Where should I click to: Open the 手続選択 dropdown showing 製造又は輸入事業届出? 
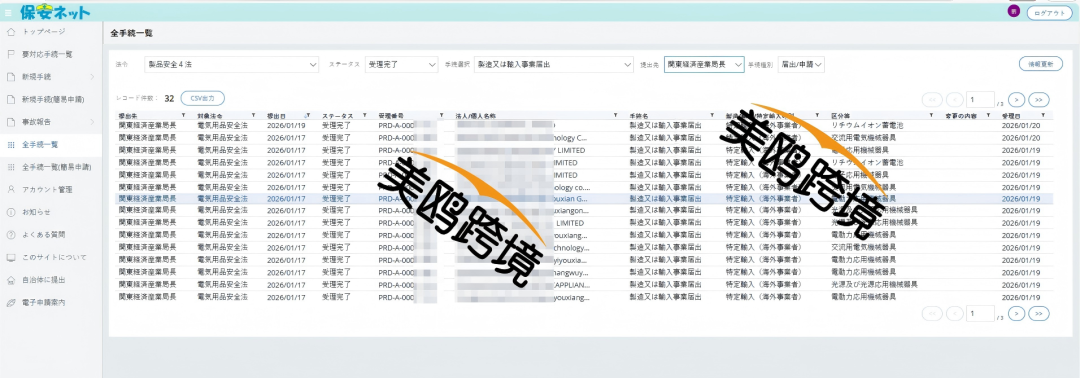pyautogui.click(x=554, y=64)
